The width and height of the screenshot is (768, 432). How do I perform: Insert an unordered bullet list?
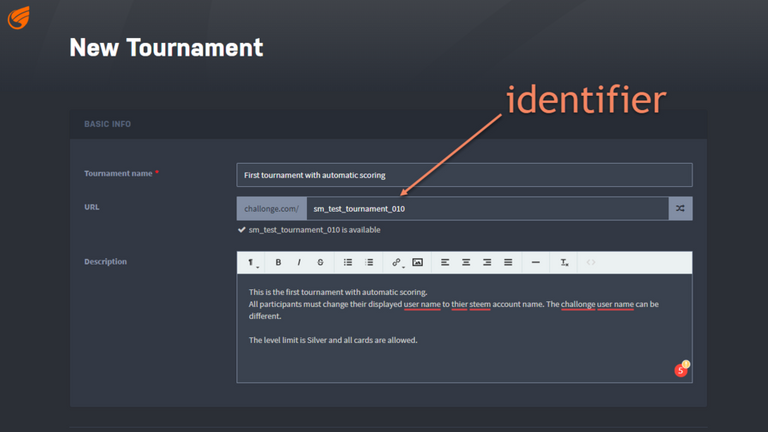[348, 262]
